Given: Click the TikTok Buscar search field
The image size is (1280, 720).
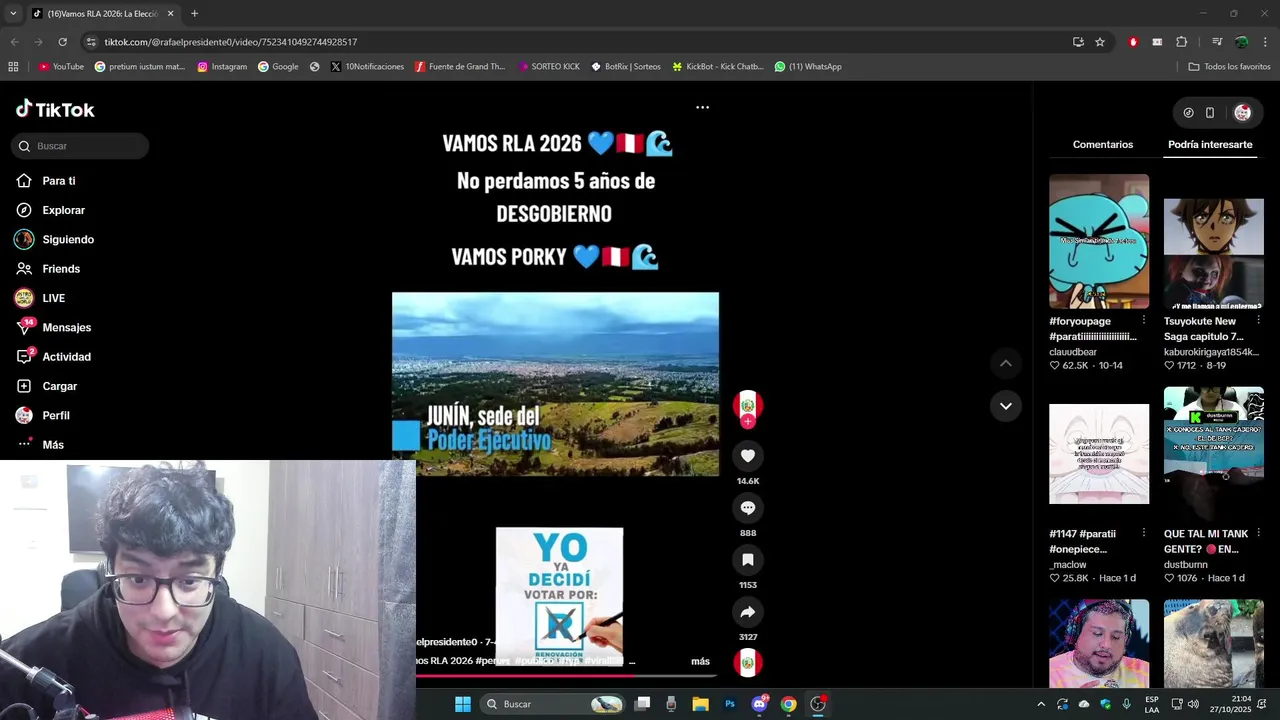Looking at the screenshot, I should click(80, 146).
